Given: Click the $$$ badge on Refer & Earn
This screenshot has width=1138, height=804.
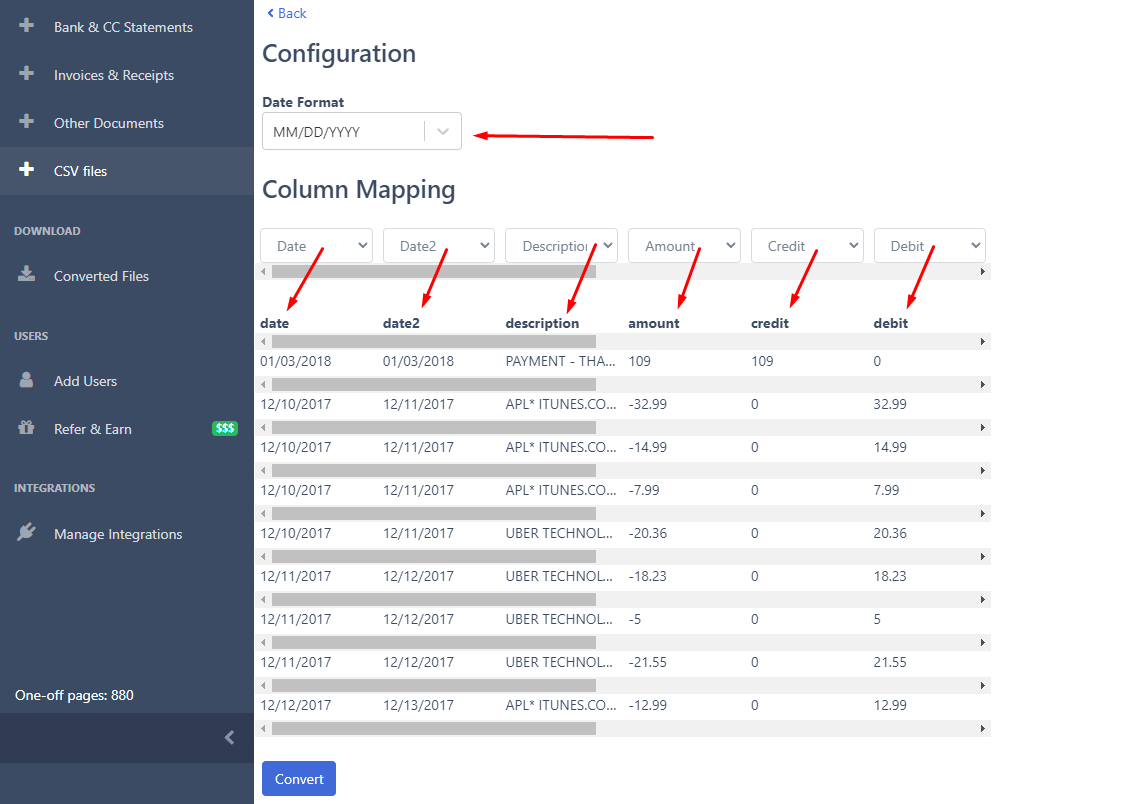Looking at the screenshot, I should 224,428.
